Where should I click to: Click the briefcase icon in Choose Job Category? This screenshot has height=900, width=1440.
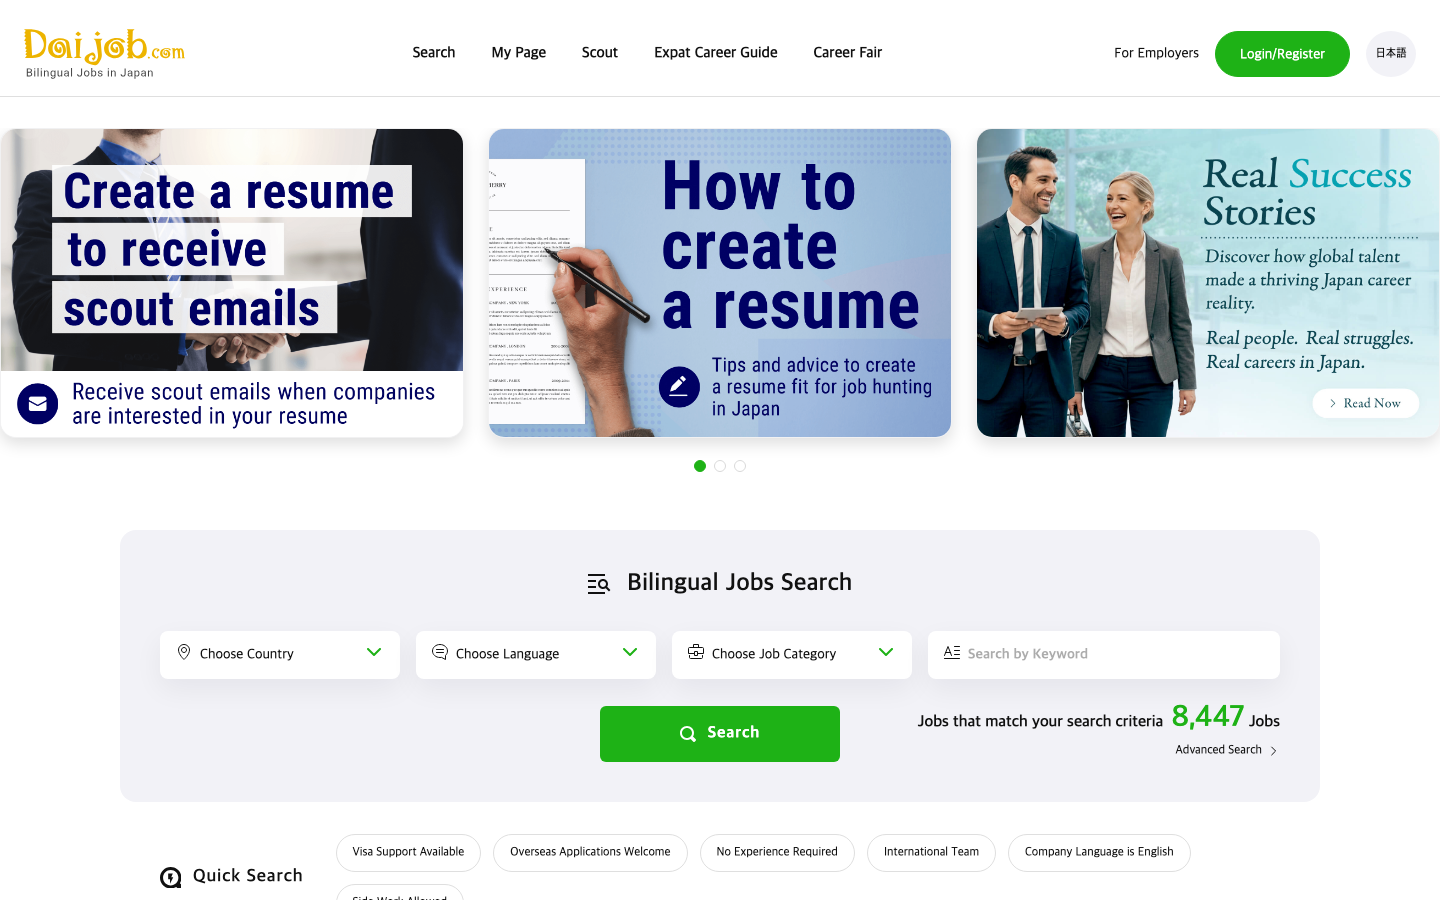click(696, 652)
